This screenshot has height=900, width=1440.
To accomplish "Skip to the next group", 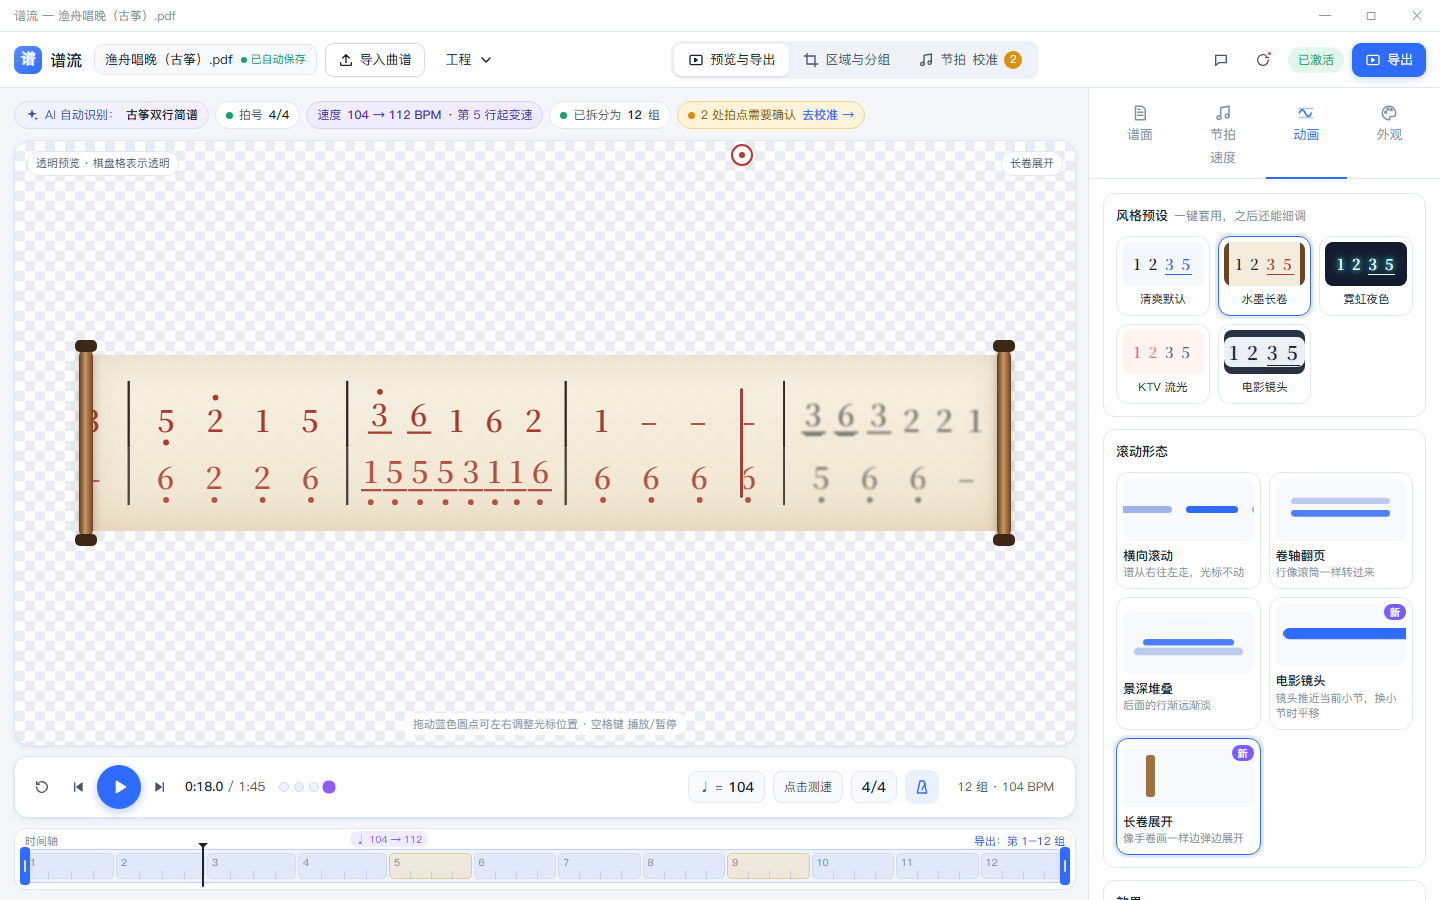I will point(160,787).
